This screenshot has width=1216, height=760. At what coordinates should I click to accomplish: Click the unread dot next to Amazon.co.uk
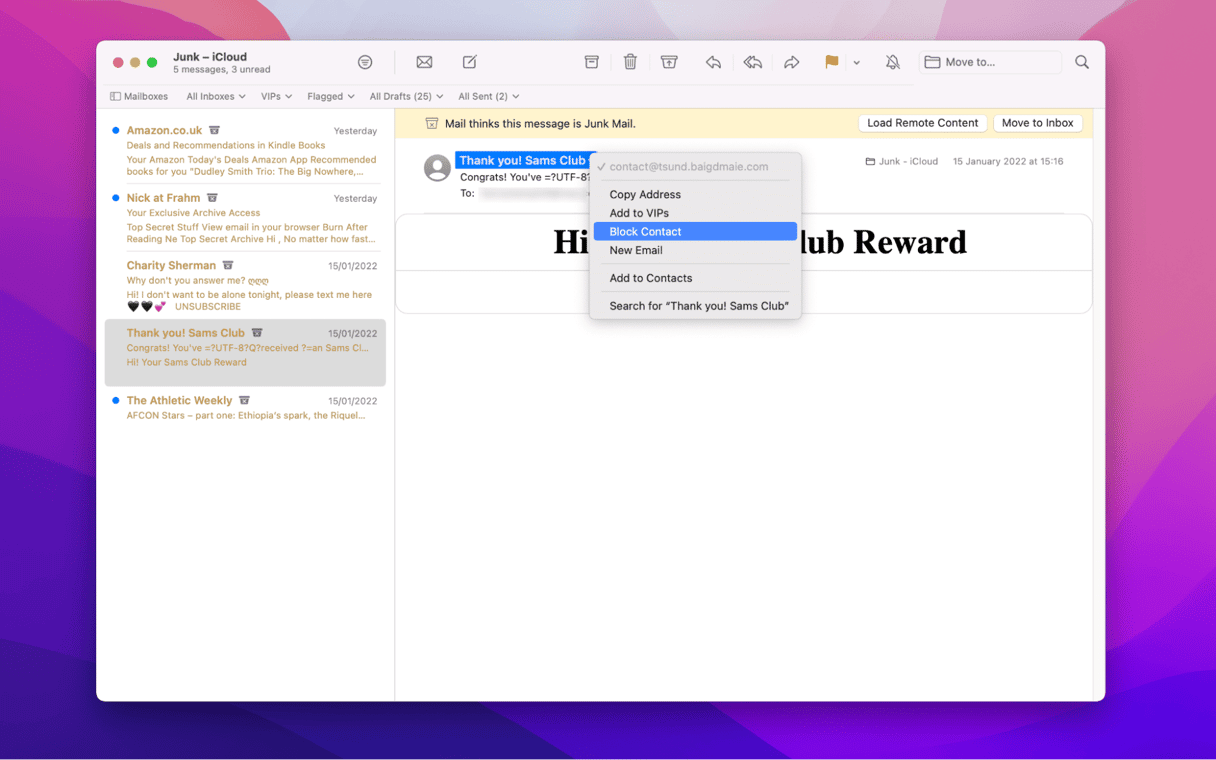(116, 130)
